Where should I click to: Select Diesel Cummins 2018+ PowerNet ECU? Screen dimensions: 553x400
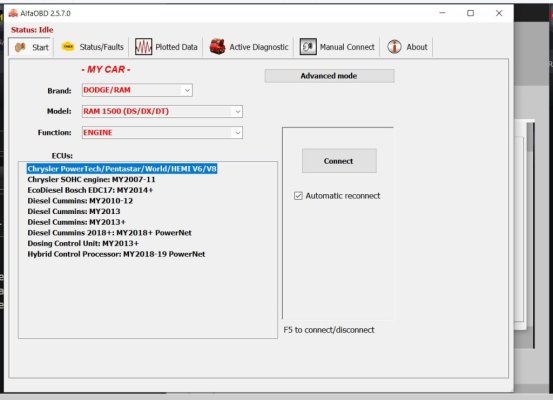(x=110, y=233)
